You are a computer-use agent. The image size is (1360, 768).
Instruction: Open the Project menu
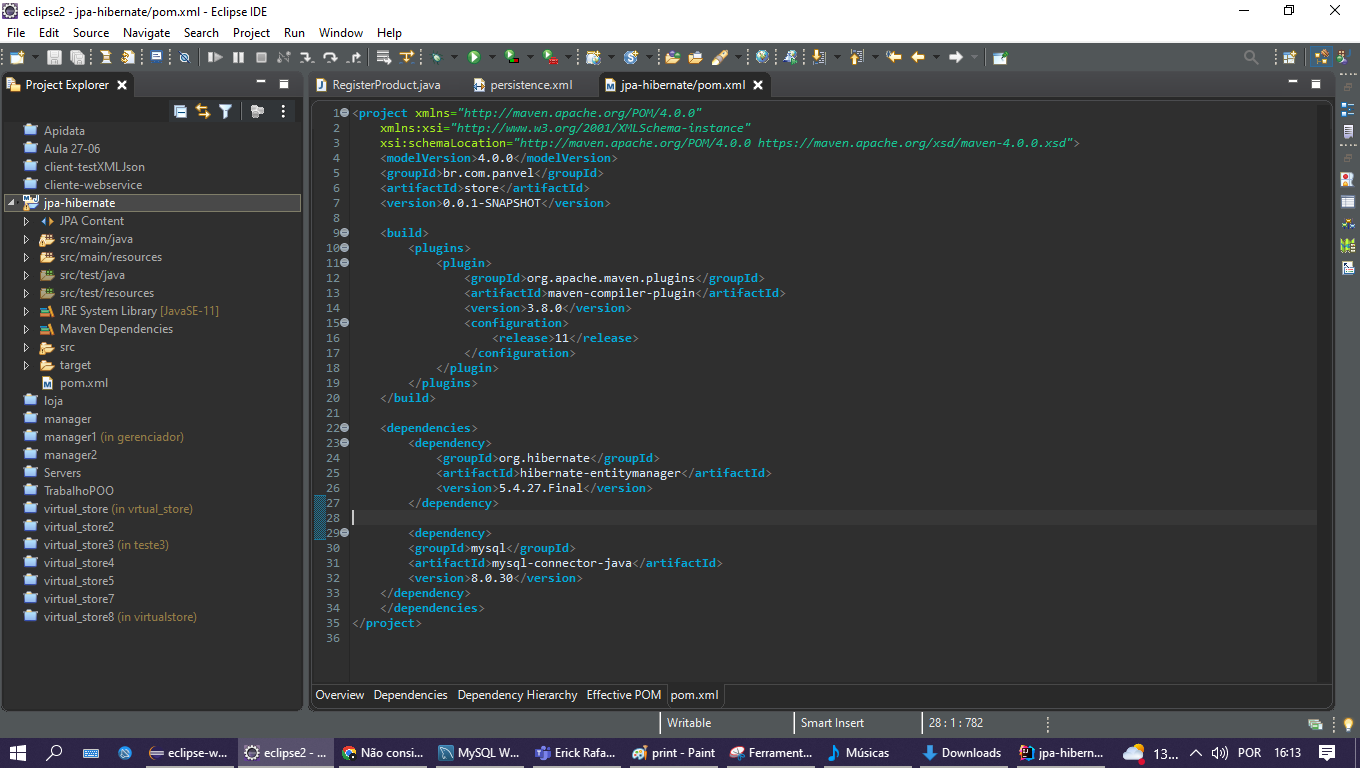click(x=252, y=33)
